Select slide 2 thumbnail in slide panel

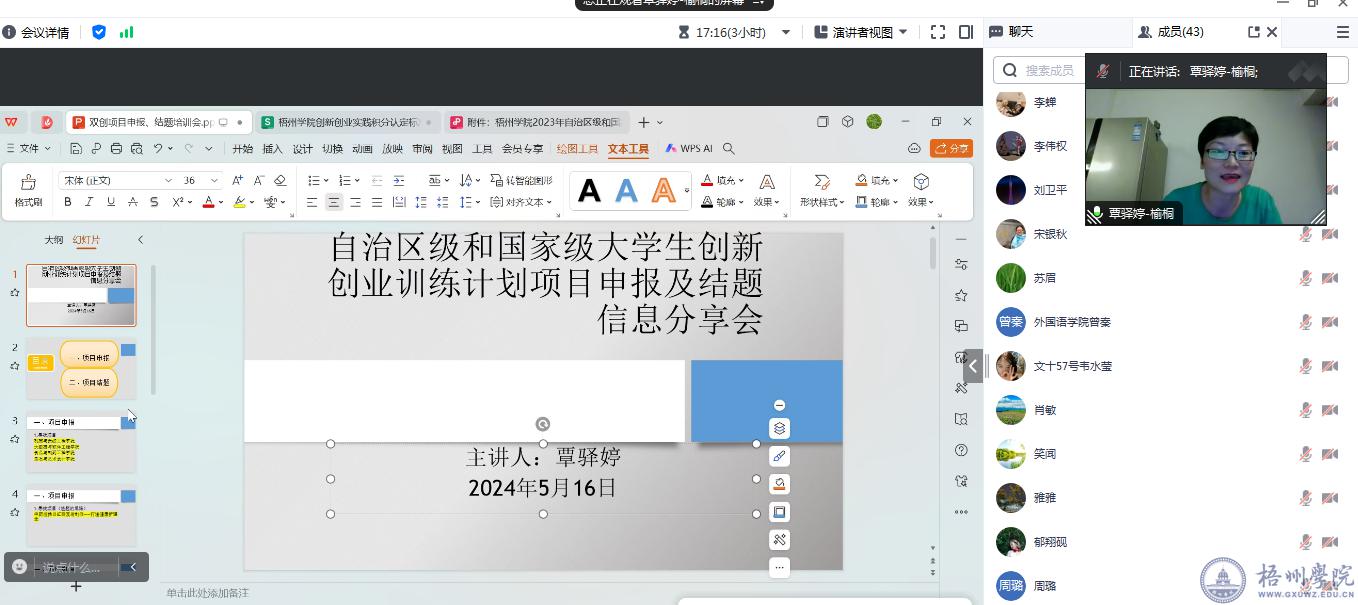81,368
